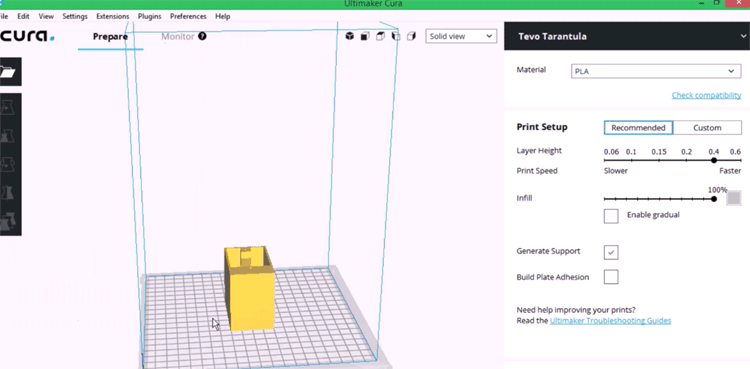Expand the Tevo Tarantula printer selector

(627, 36)
